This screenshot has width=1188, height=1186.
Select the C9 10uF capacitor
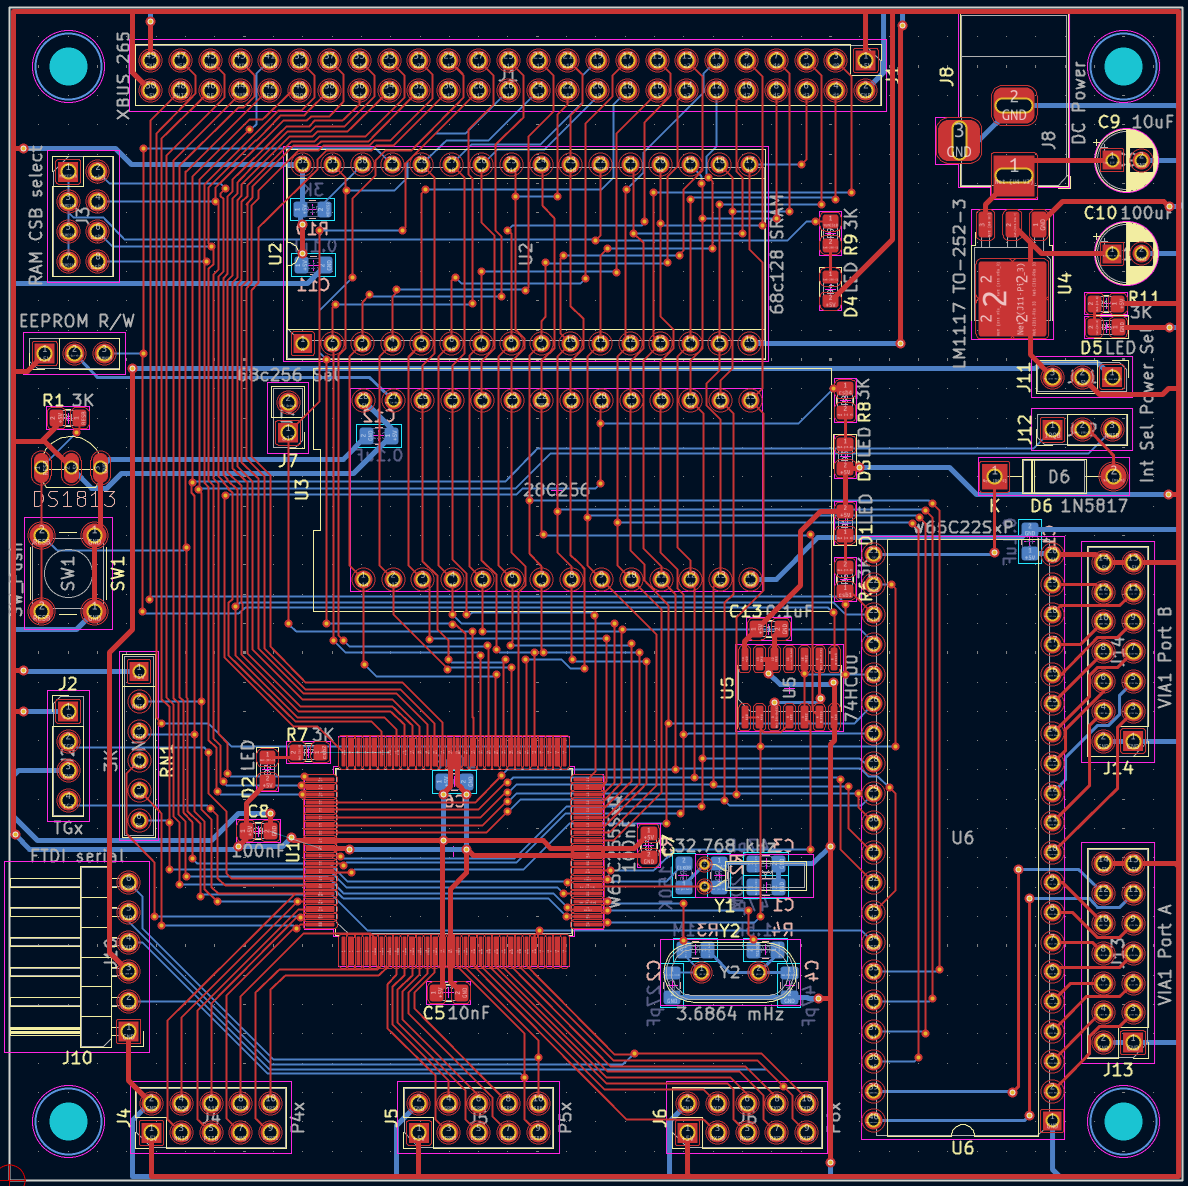tap(1126, 160)
